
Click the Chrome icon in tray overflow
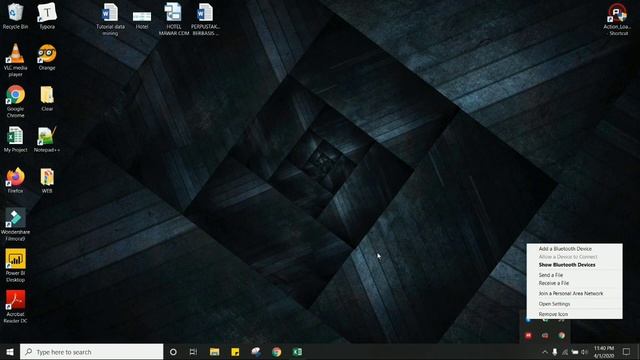point(562,336)
